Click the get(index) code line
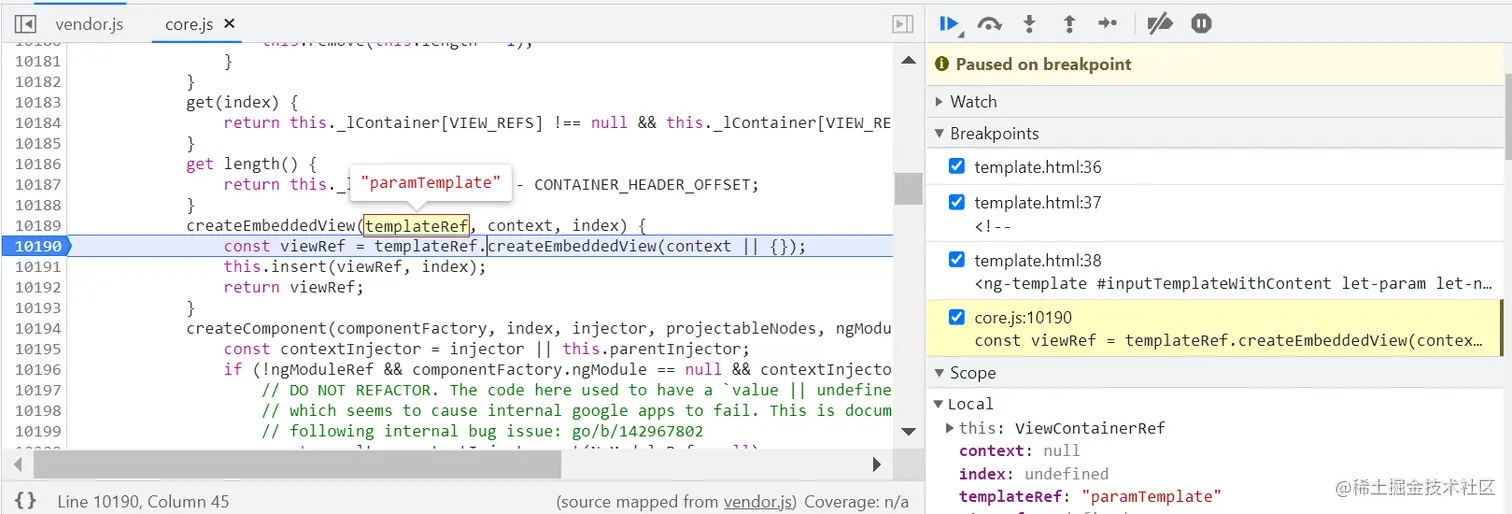The width and height of the screenshot is (1512, 514). (x=241, y=102)
